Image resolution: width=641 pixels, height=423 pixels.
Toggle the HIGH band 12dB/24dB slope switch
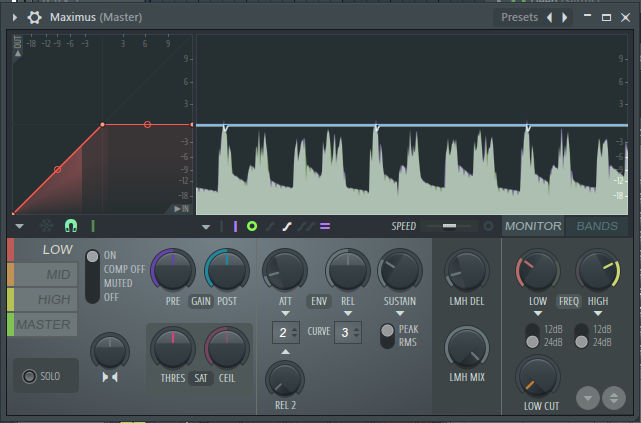(581, 336)
